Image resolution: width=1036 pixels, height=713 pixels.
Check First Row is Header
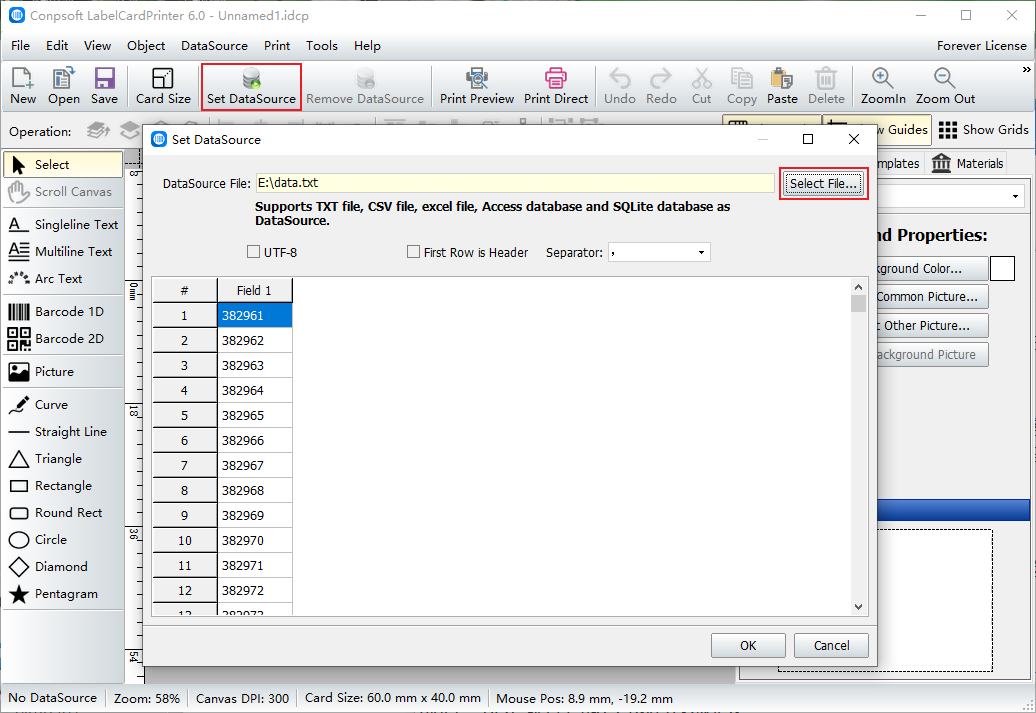pos(414,252)
